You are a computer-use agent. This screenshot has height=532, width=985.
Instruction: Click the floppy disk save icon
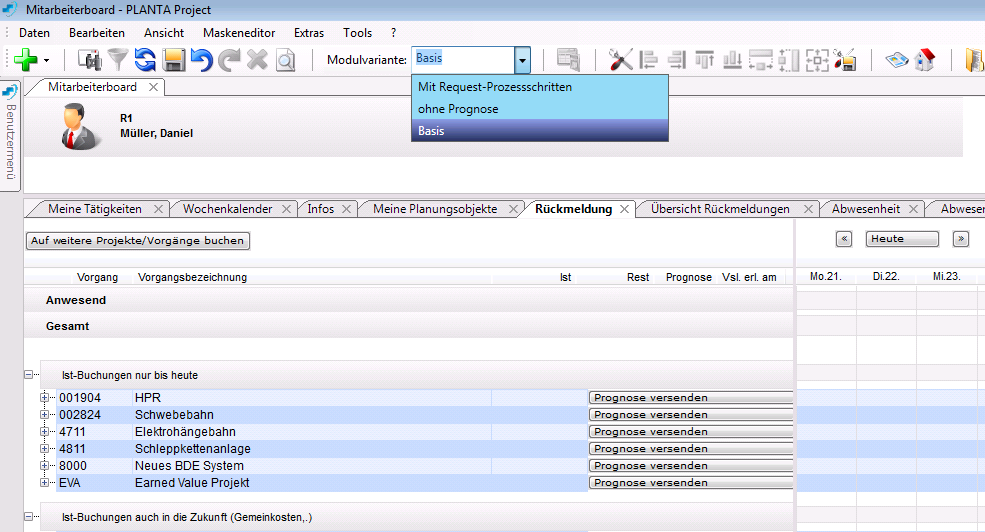click(x=174, y=60)
